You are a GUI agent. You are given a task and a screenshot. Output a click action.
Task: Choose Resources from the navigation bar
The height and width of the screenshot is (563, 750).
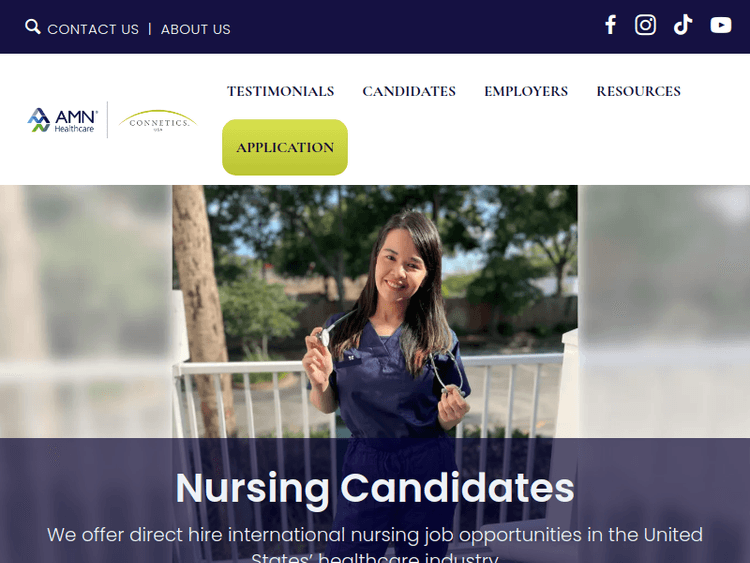(638, 91)
